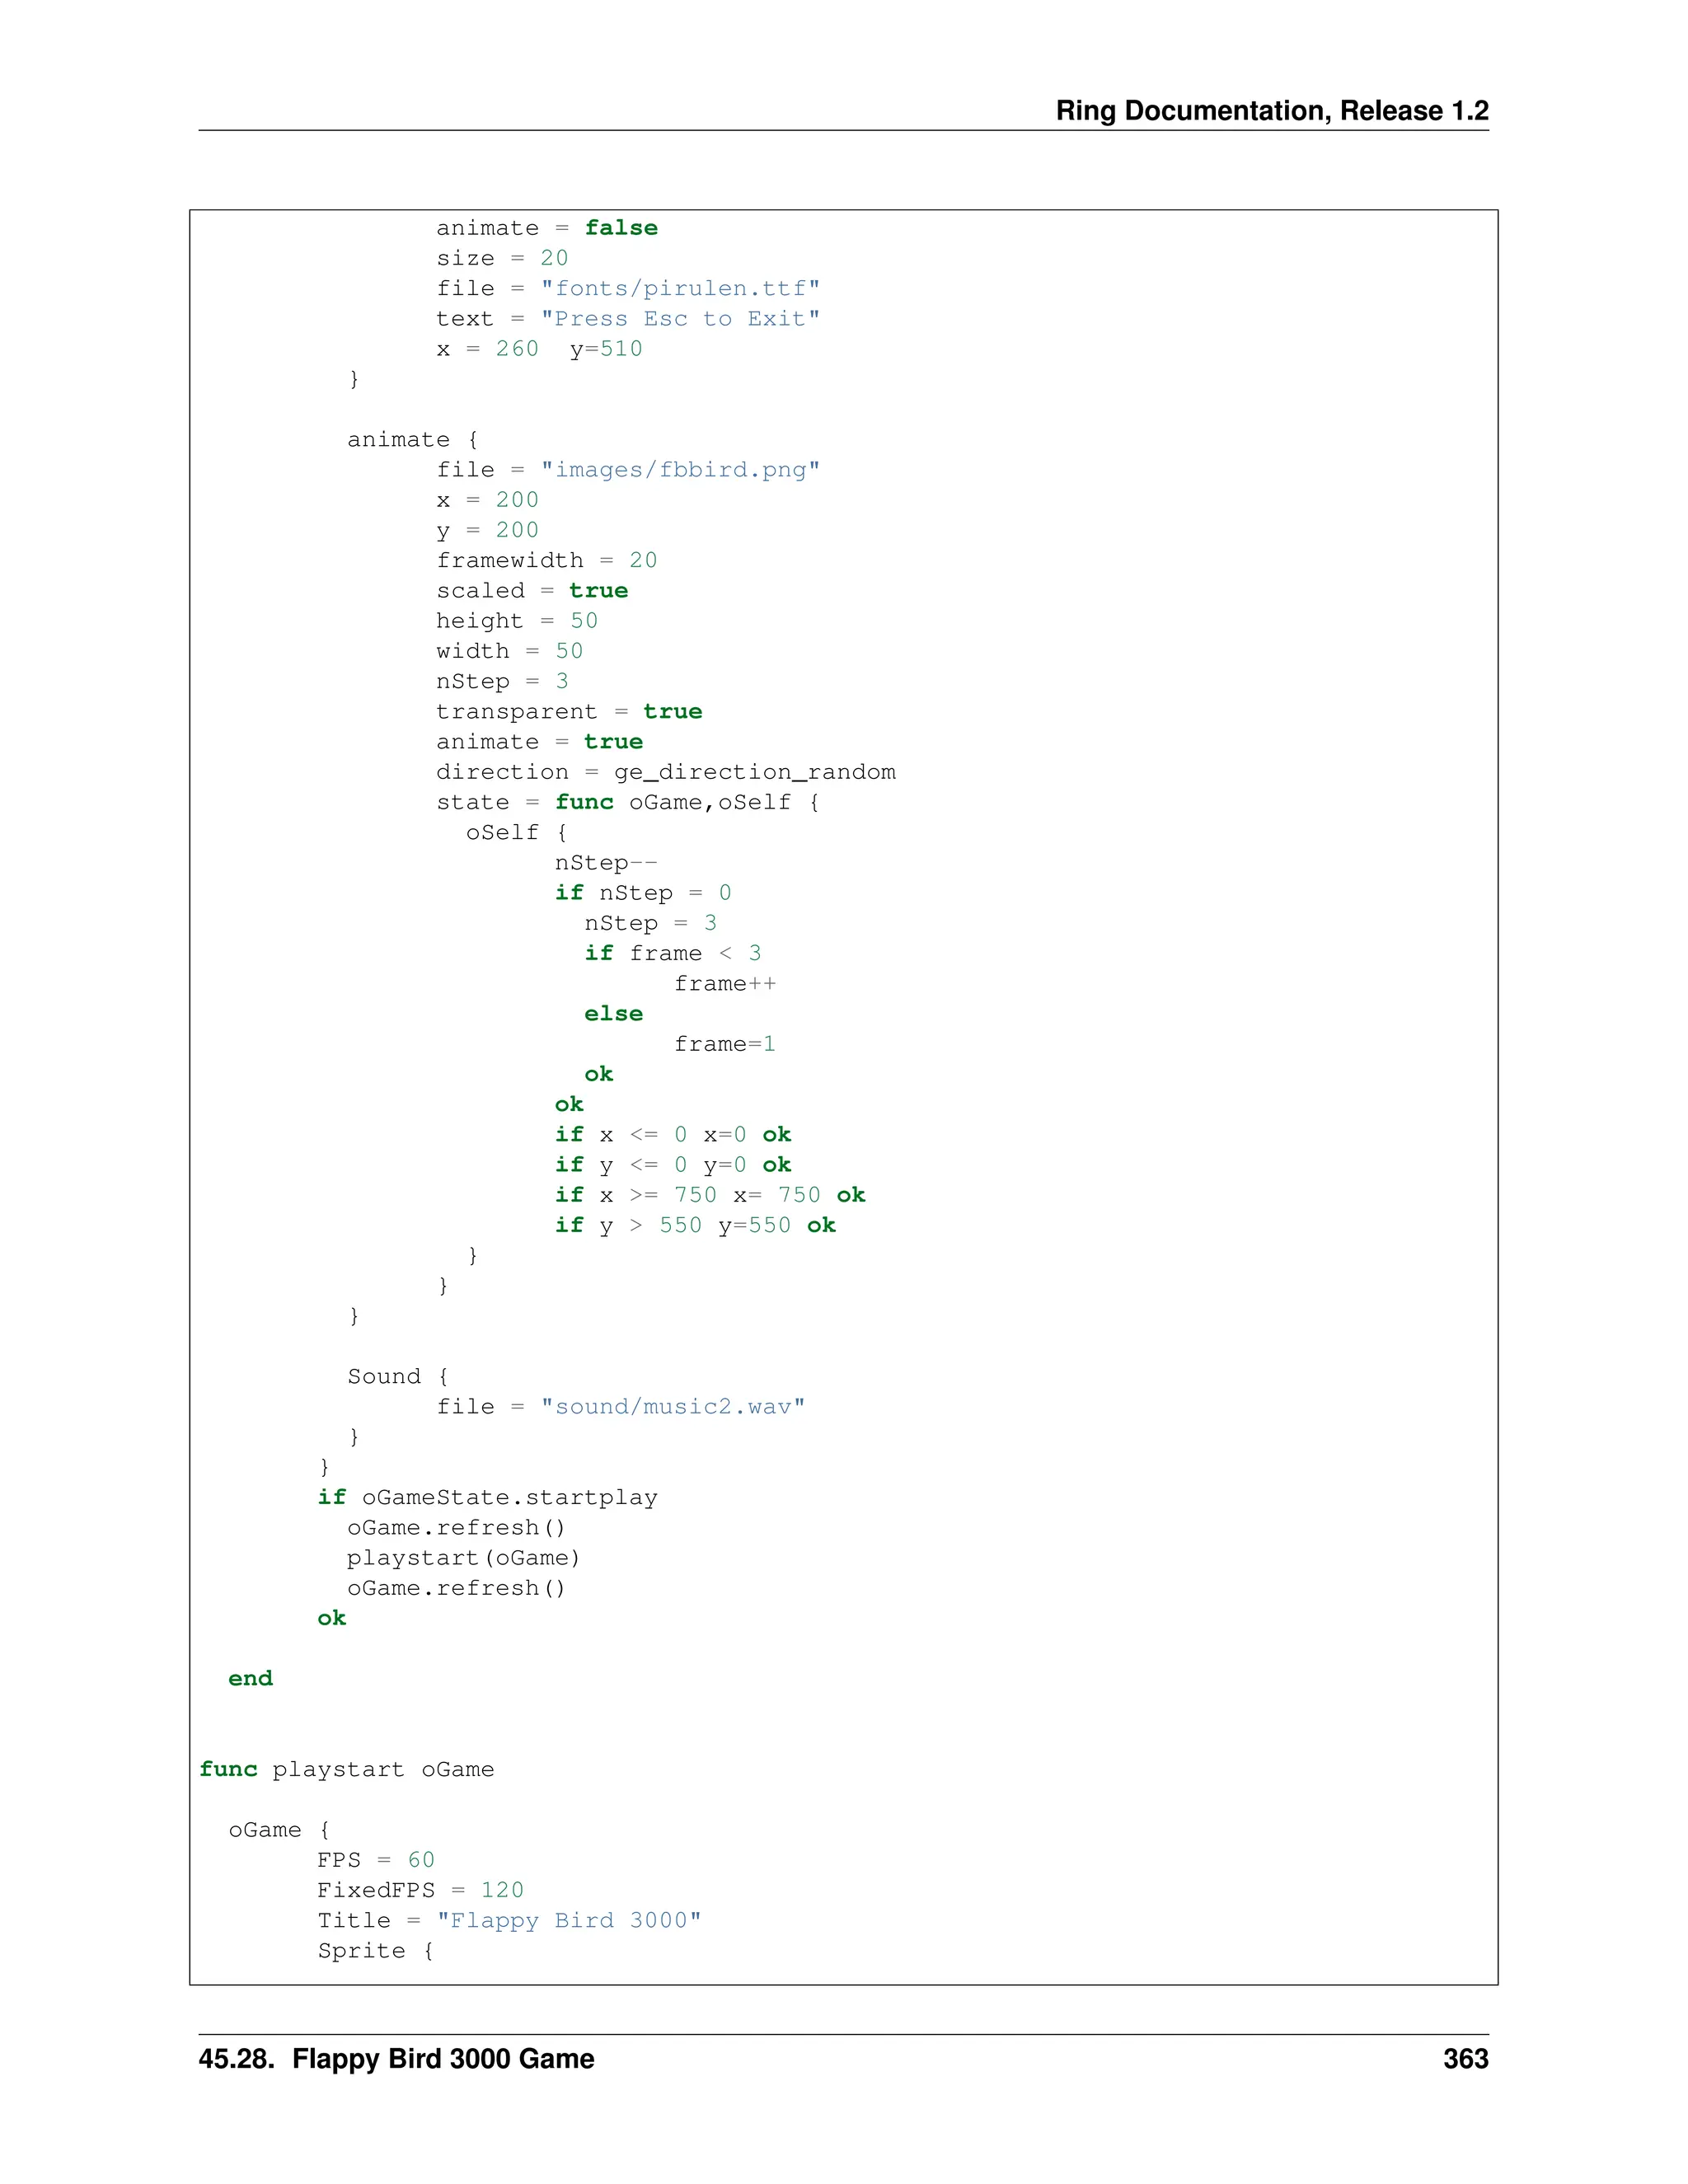Click the 'Sound {' line
The image size is (1688, 2184).
coord(397,1376)
